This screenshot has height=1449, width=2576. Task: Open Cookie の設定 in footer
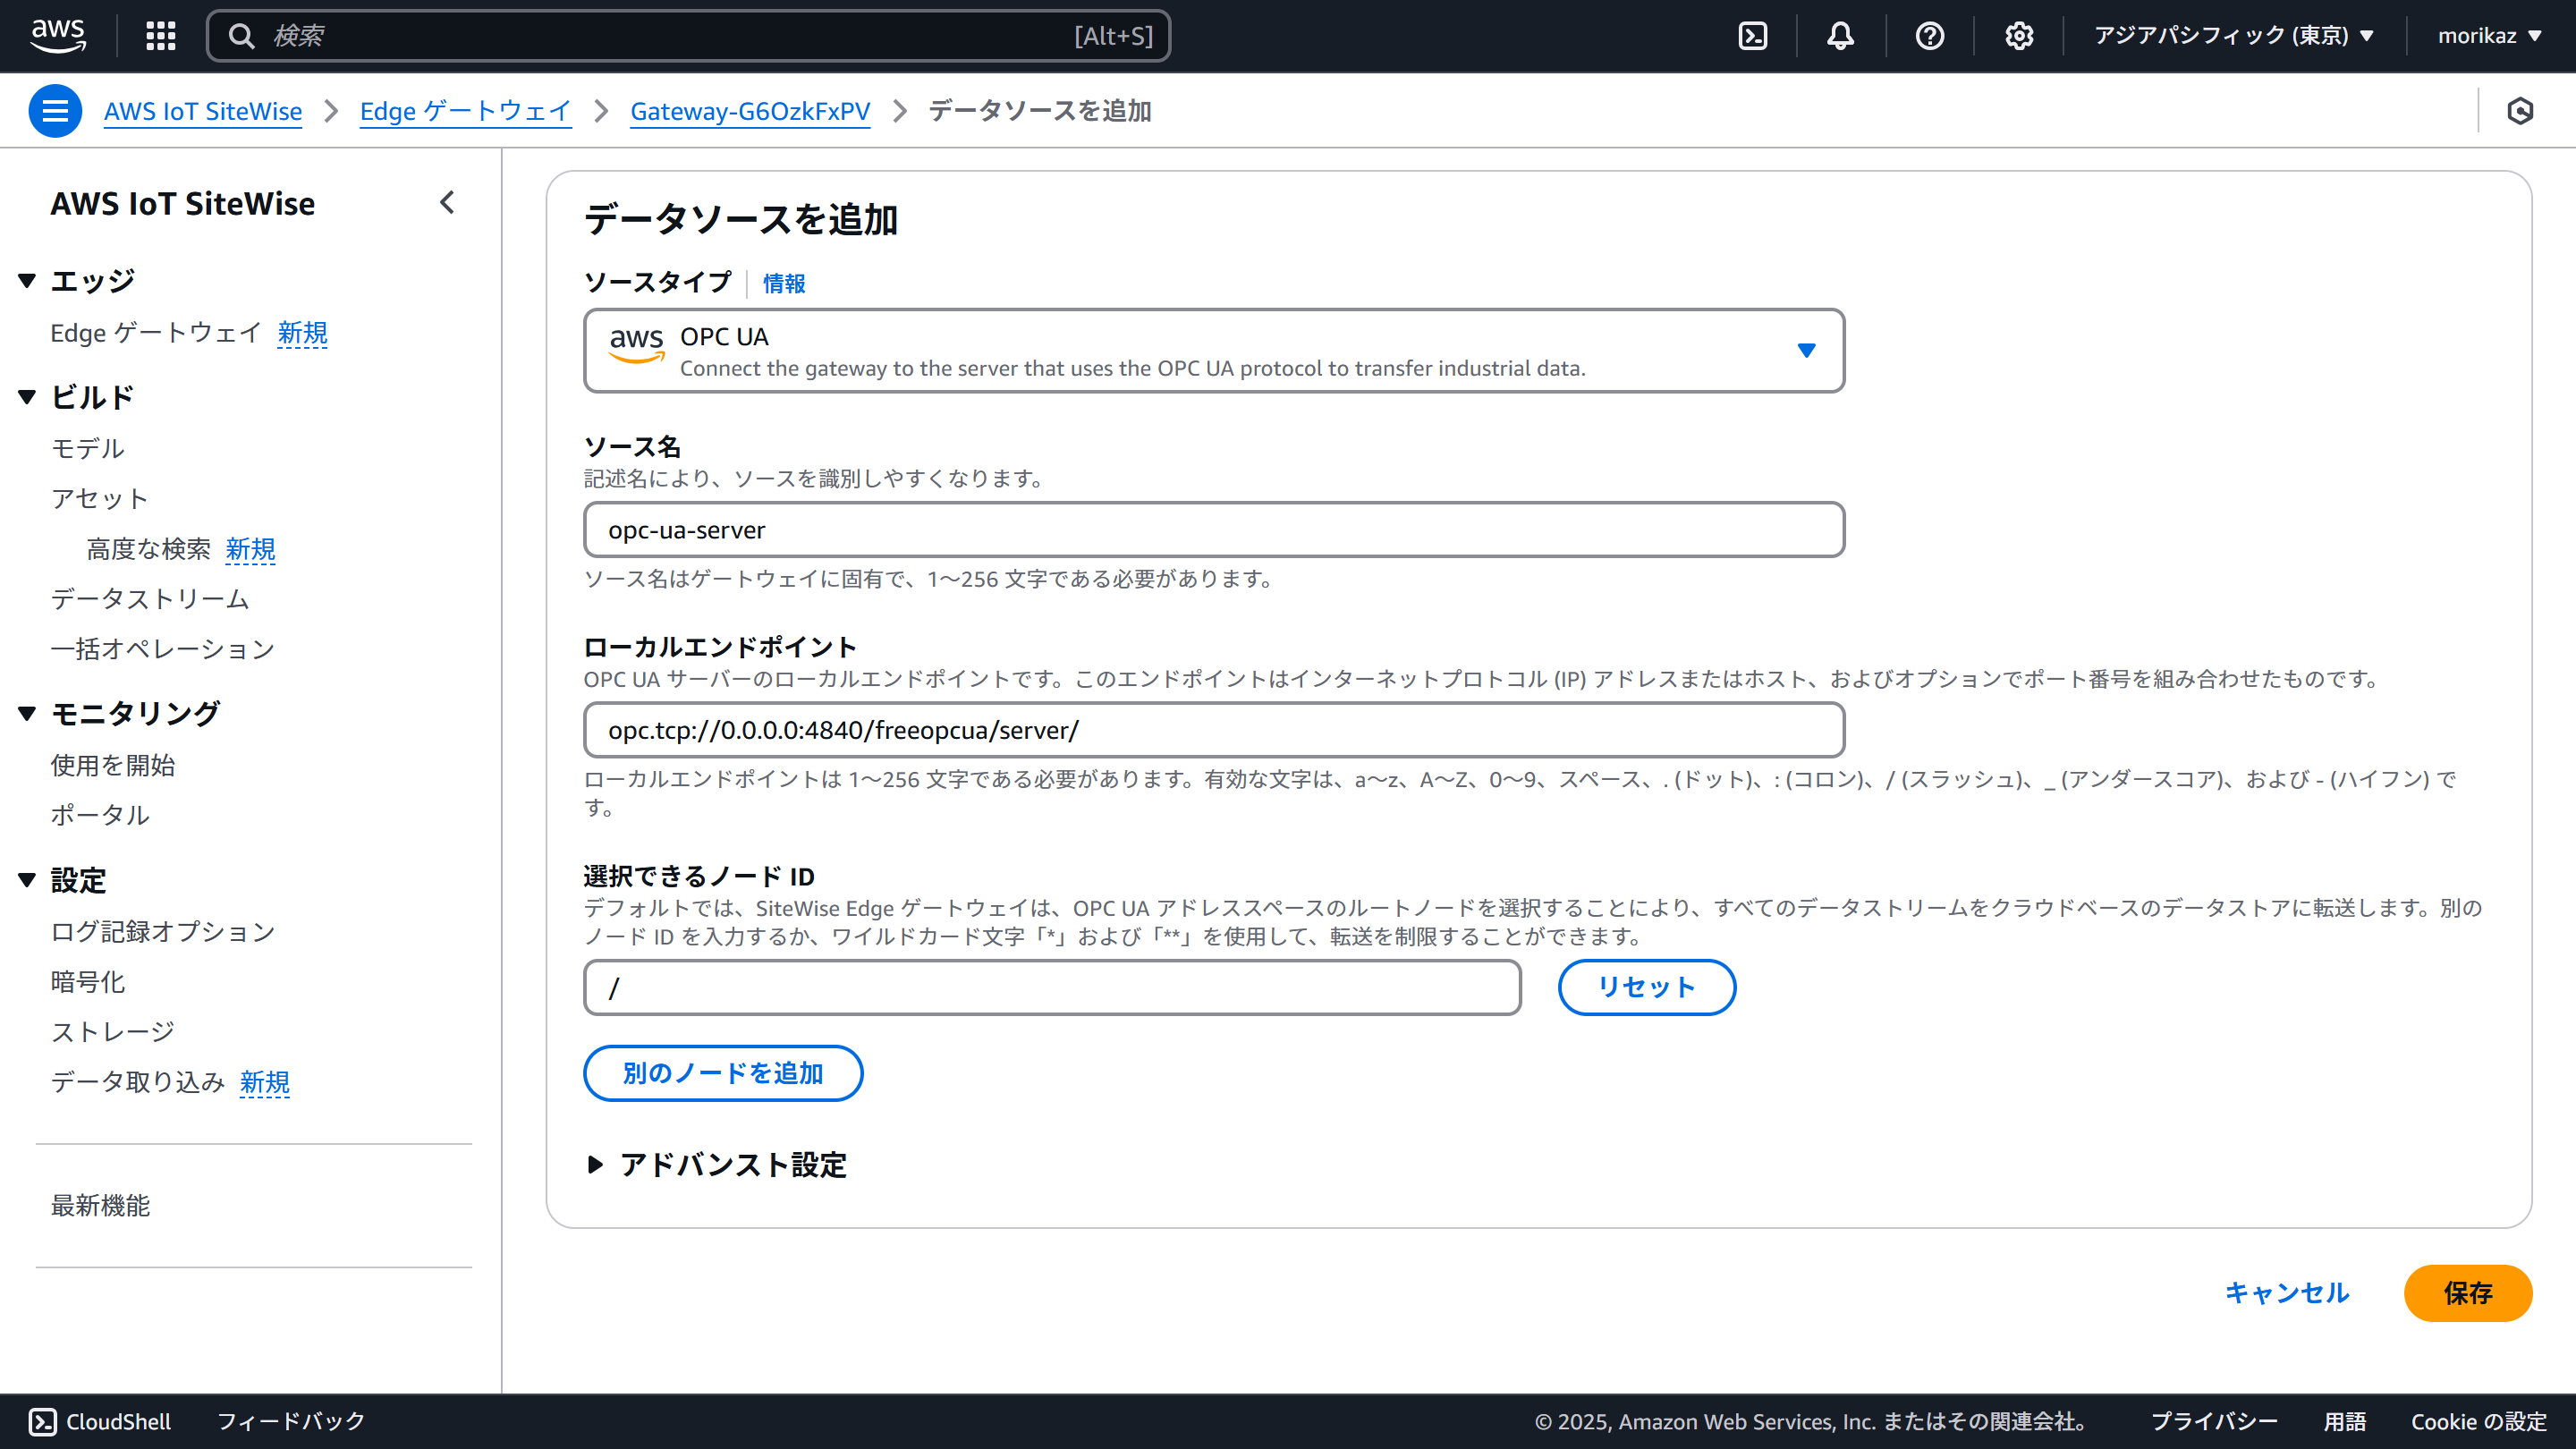point(2479,1421)
